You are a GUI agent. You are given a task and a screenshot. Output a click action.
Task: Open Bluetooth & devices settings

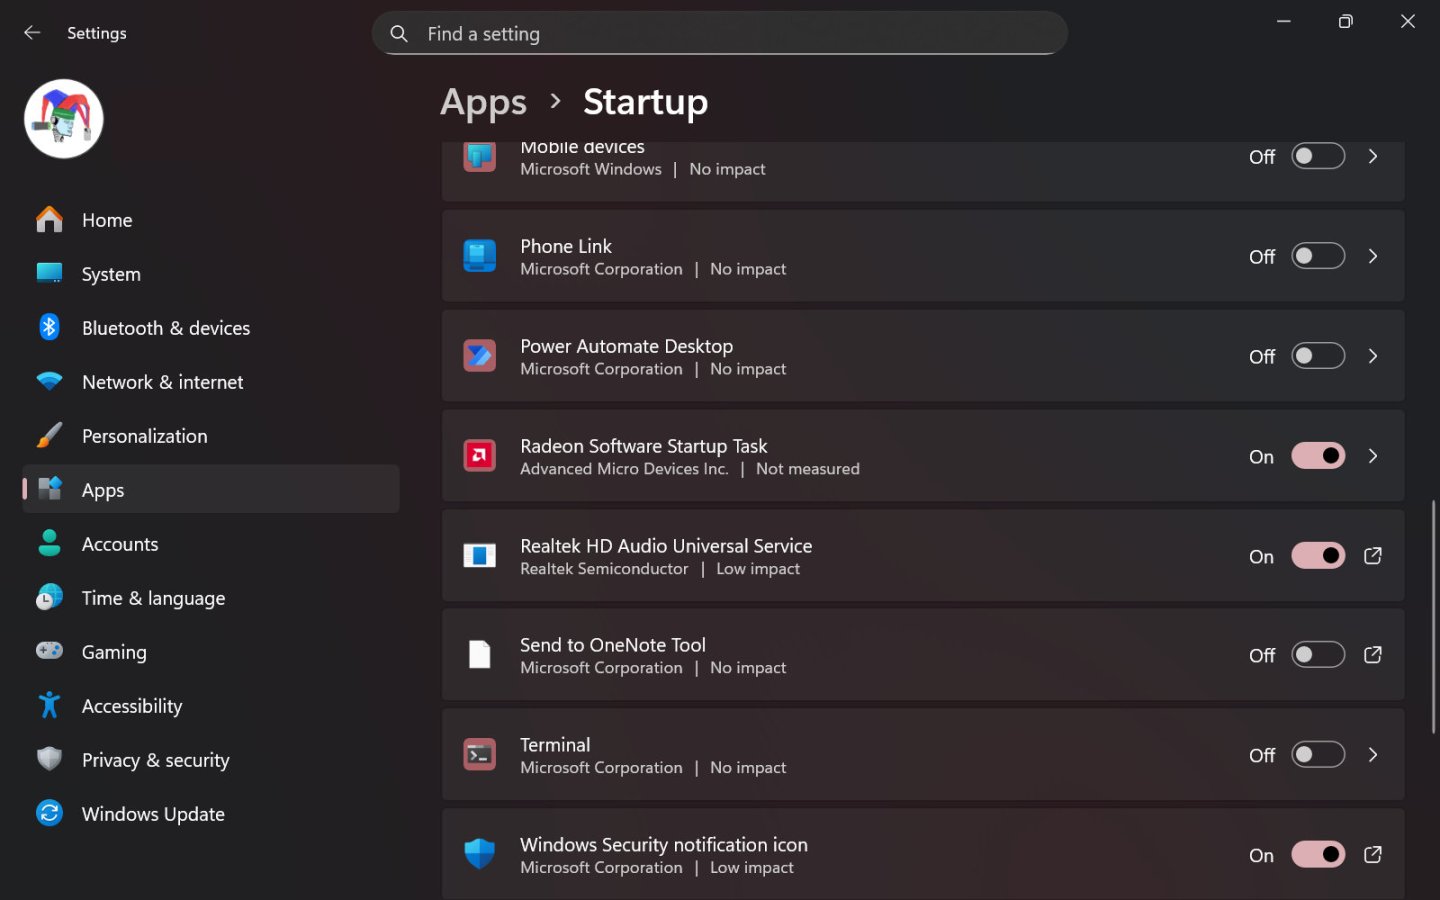(x=166, y=328)
